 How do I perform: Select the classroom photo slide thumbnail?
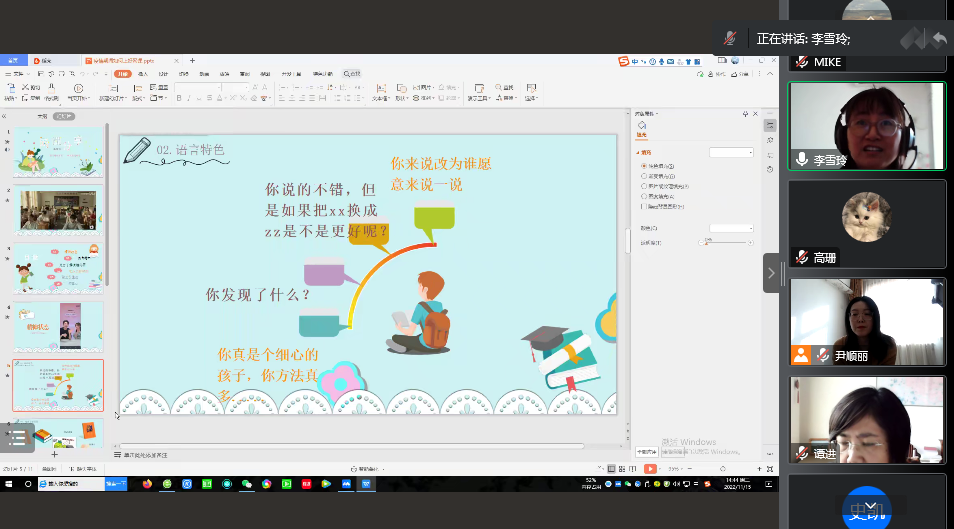[x=59, y=211]
